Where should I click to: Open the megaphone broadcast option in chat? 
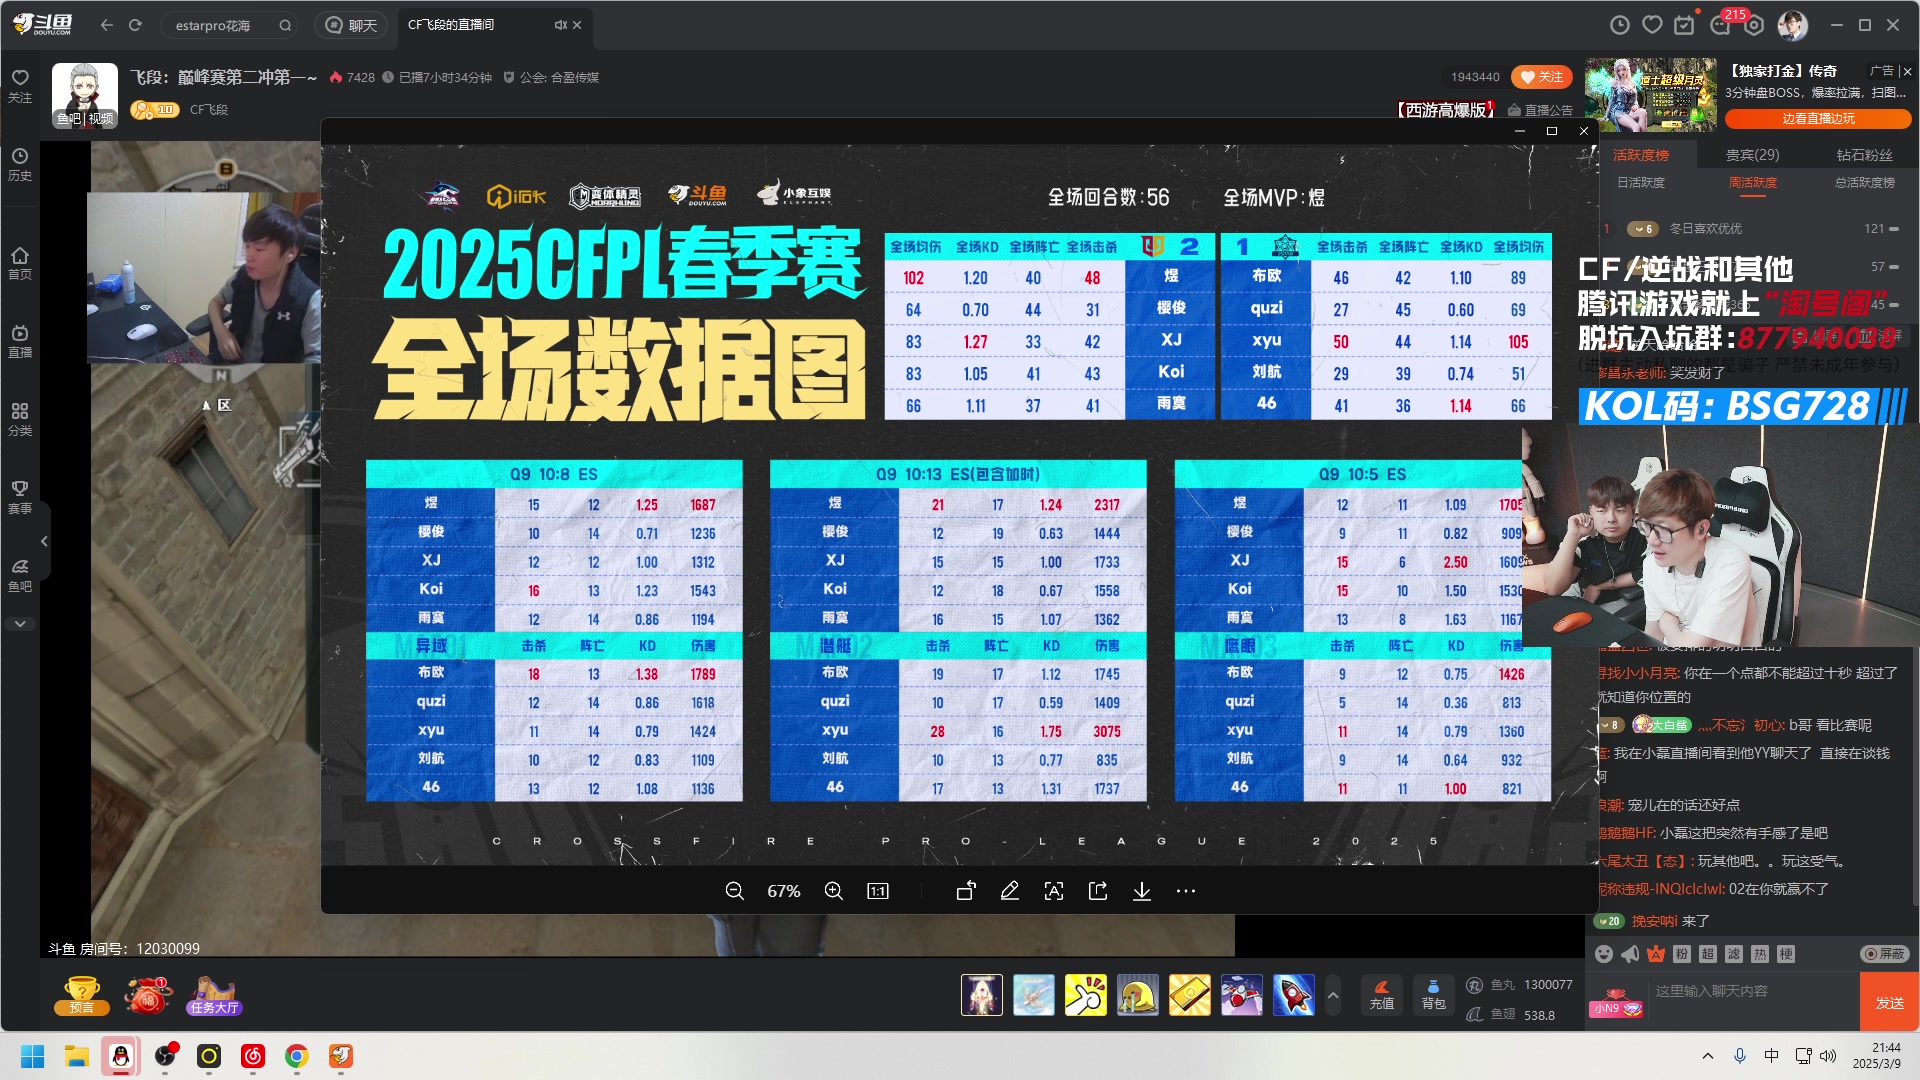point(1630,954)
